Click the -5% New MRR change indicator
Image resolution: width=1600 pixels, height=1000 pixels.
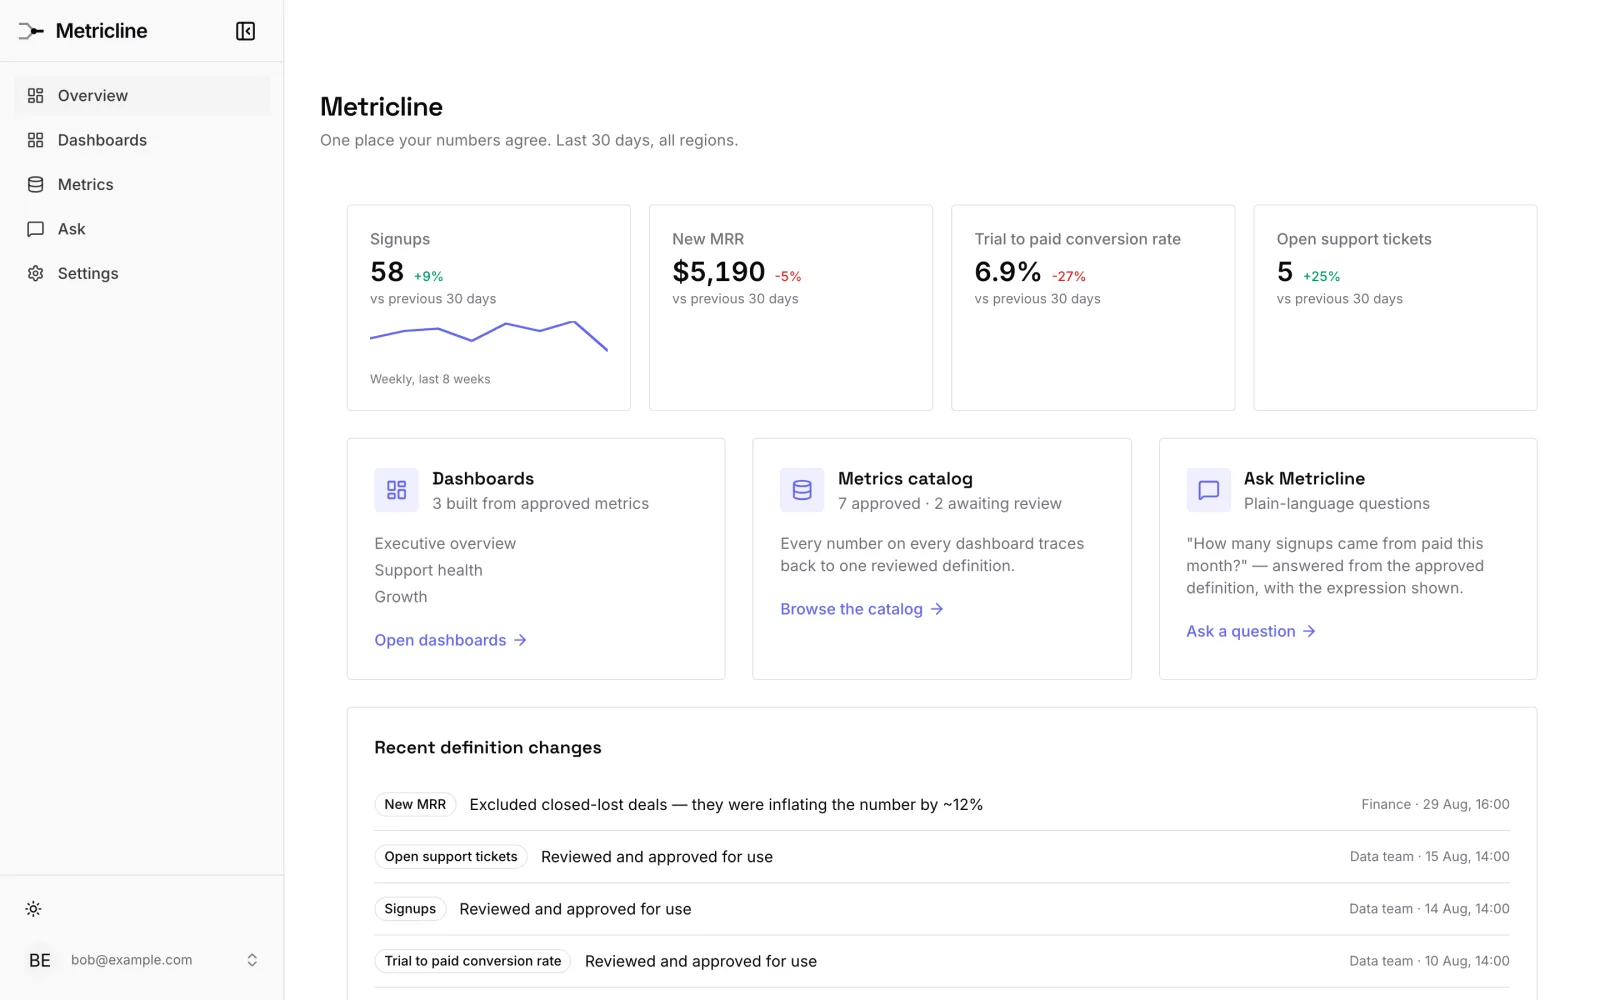coord(788,277)
